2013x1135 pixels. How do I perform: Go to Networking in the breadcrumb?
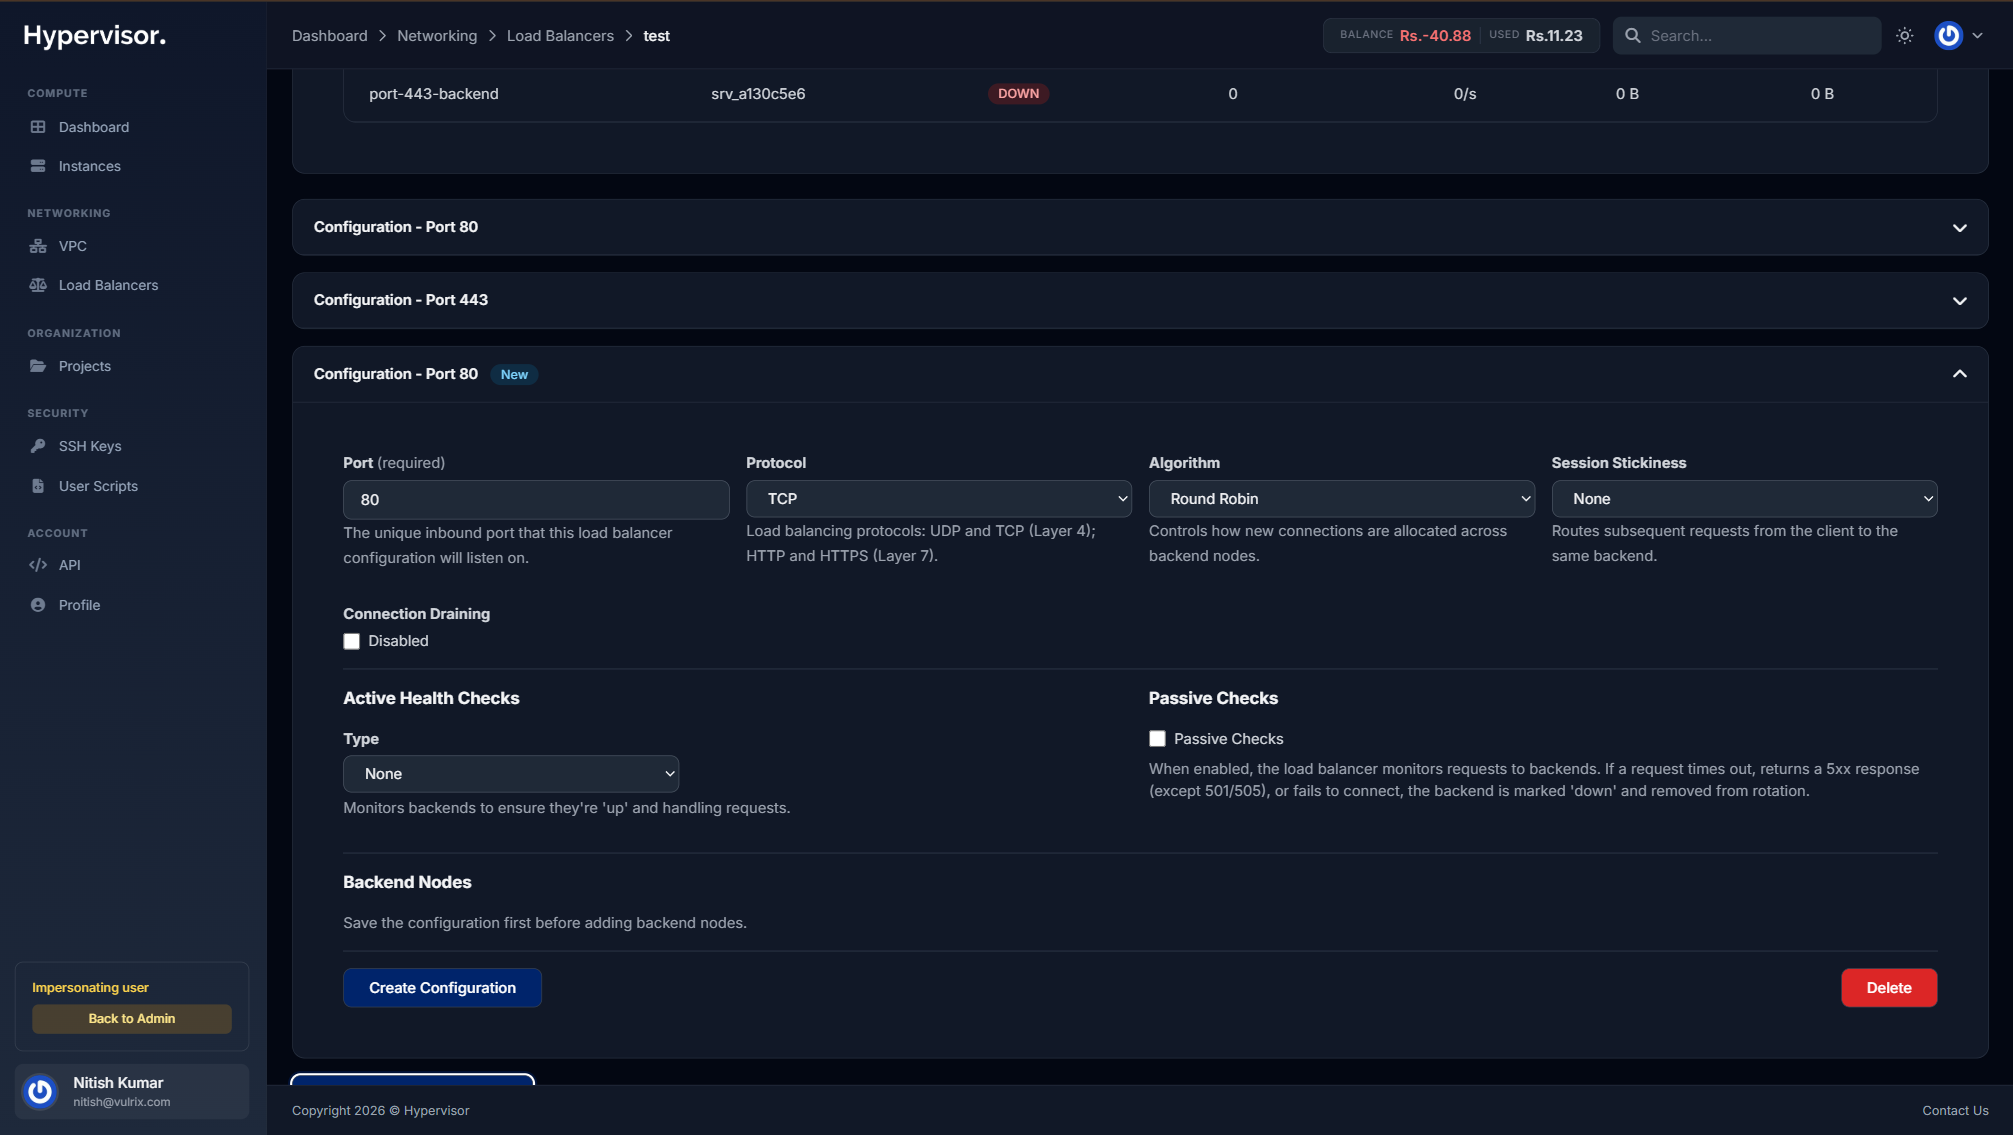(437, 36)
